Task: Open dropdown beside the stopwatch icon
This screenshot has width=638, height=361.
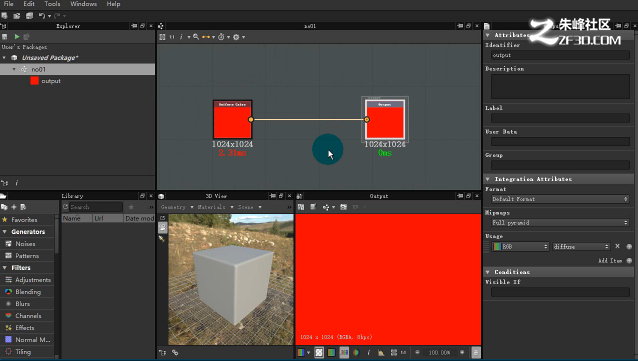Action: [x=228, y=37]
